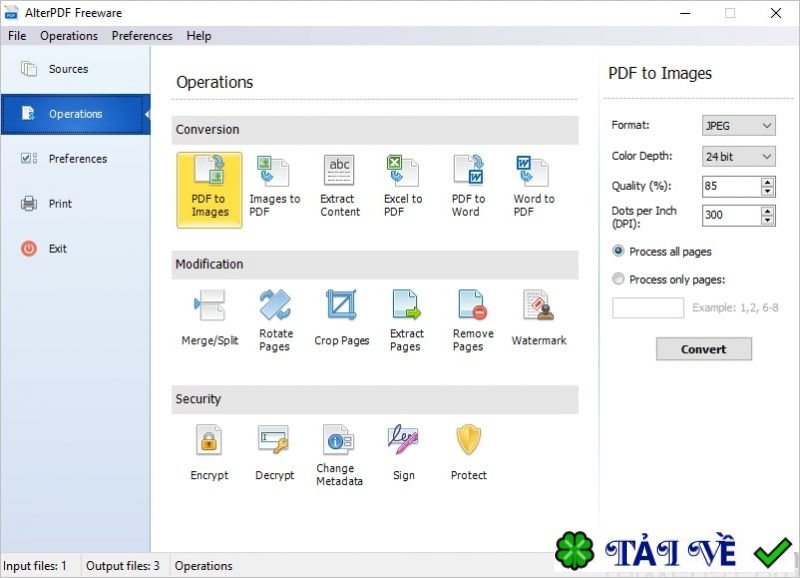Decrease the Dots per Inch value
800x578 pixels.
(x=767, y=220)
